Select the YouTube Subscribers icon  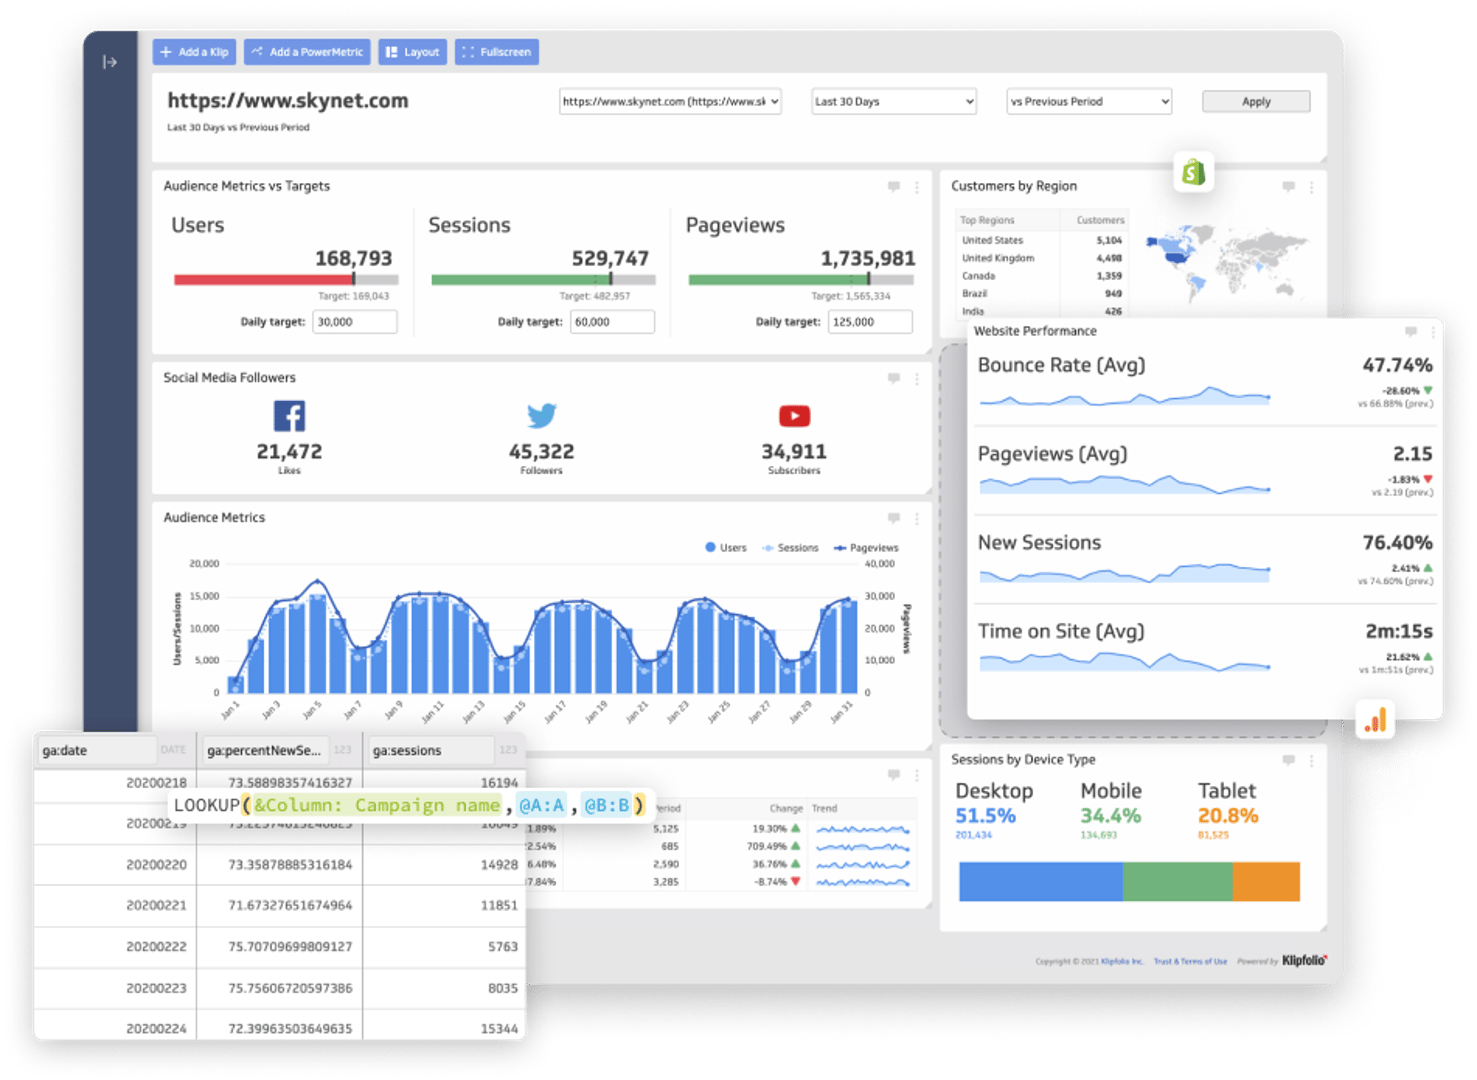point(793,415)
